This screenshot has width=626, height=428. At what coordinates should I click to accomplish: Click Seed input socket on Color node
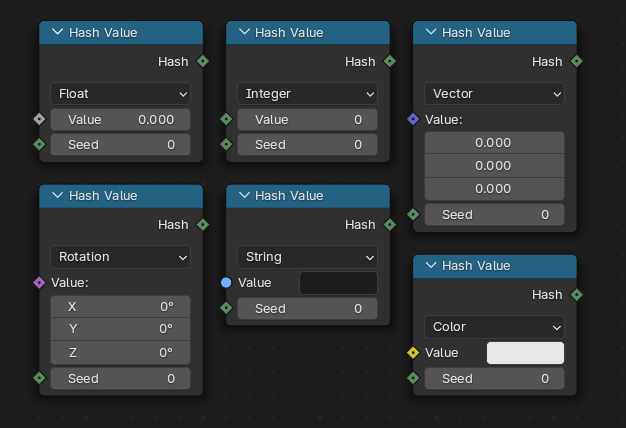(x=413, y=378)
